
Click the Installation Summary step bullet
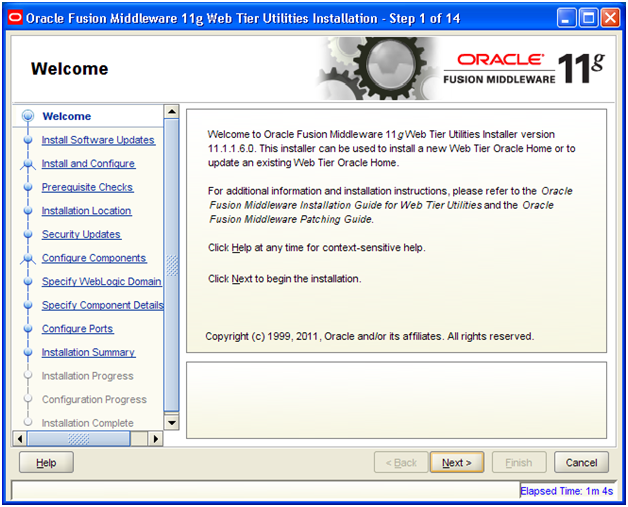pyautogui.click(x=28, y=352)
